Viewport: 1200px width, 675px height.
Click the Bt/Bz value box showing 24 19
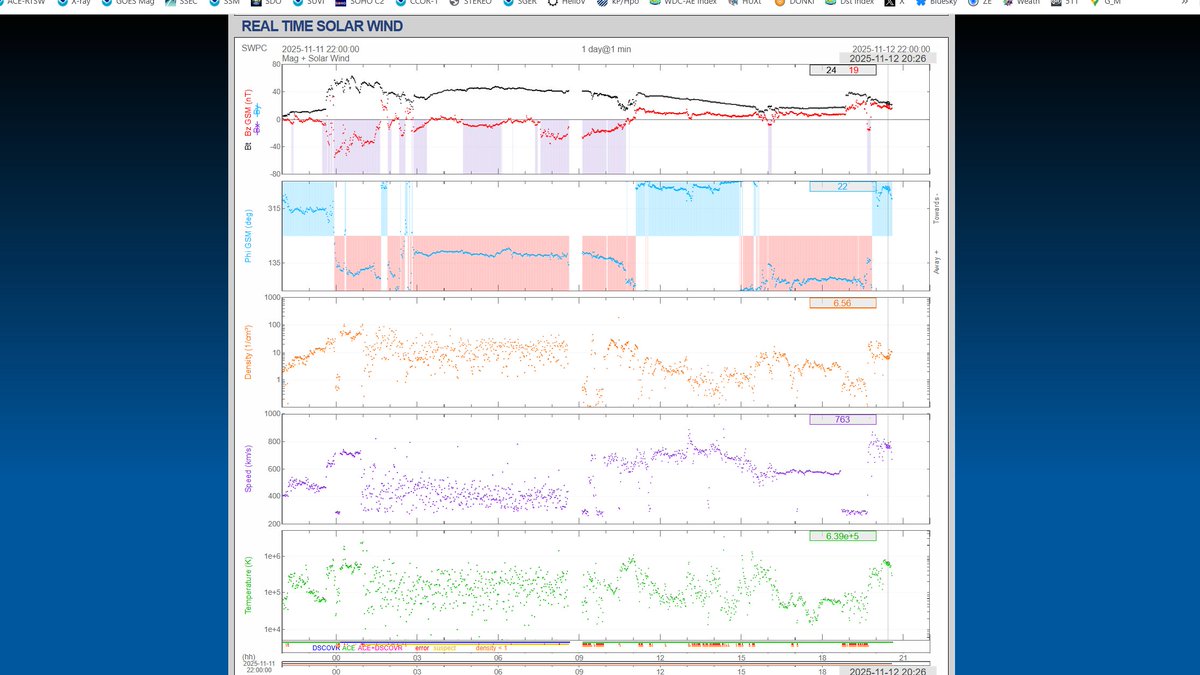point(843,70)
